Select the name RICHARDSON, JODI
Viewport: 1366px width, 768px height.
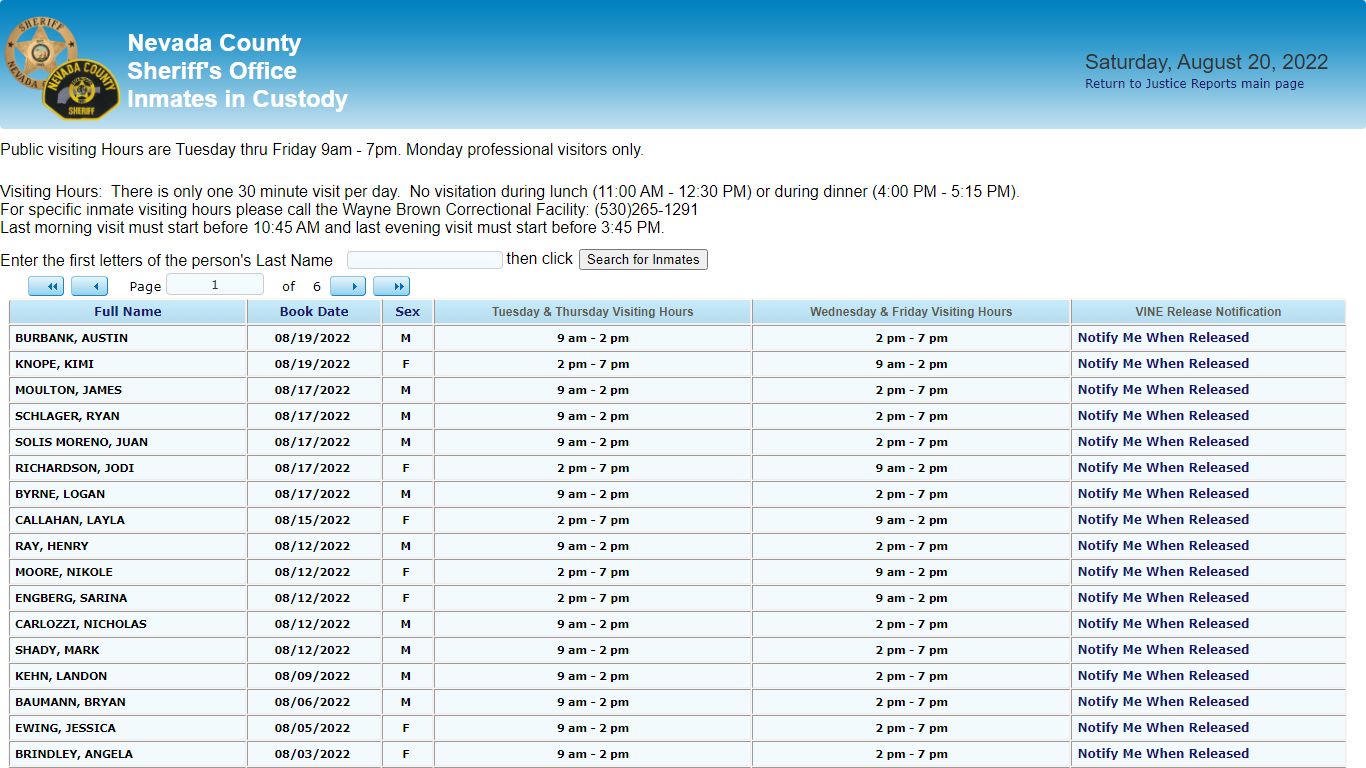(74, 468)
